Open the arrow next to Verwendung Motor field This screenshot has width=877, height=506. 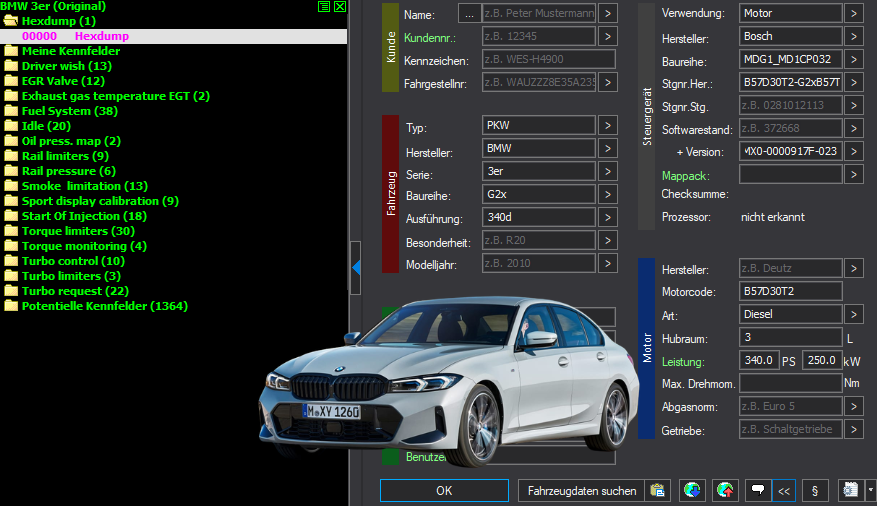pos(854,13)
